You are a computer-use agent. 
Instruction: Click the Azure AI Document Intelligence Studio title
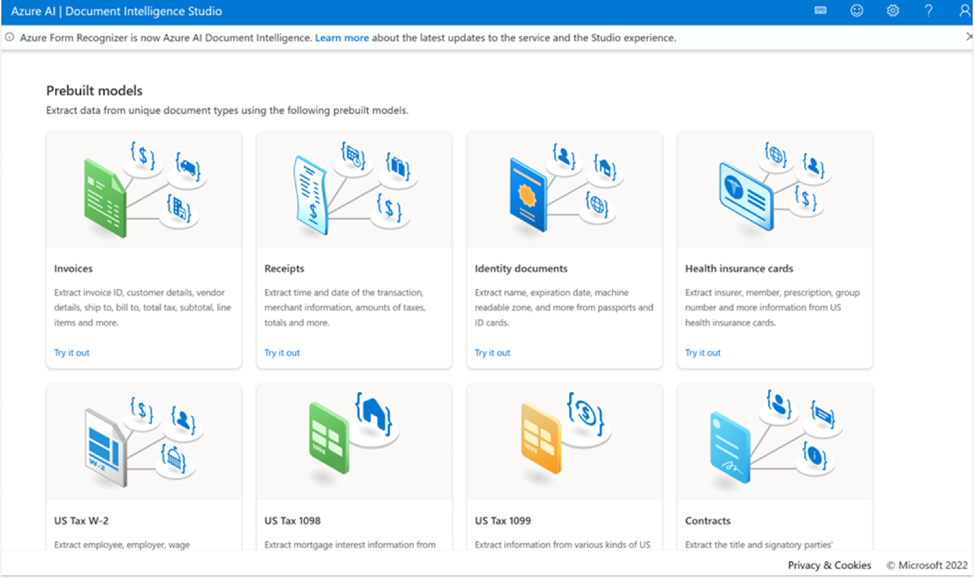click(x=116, y=11)
